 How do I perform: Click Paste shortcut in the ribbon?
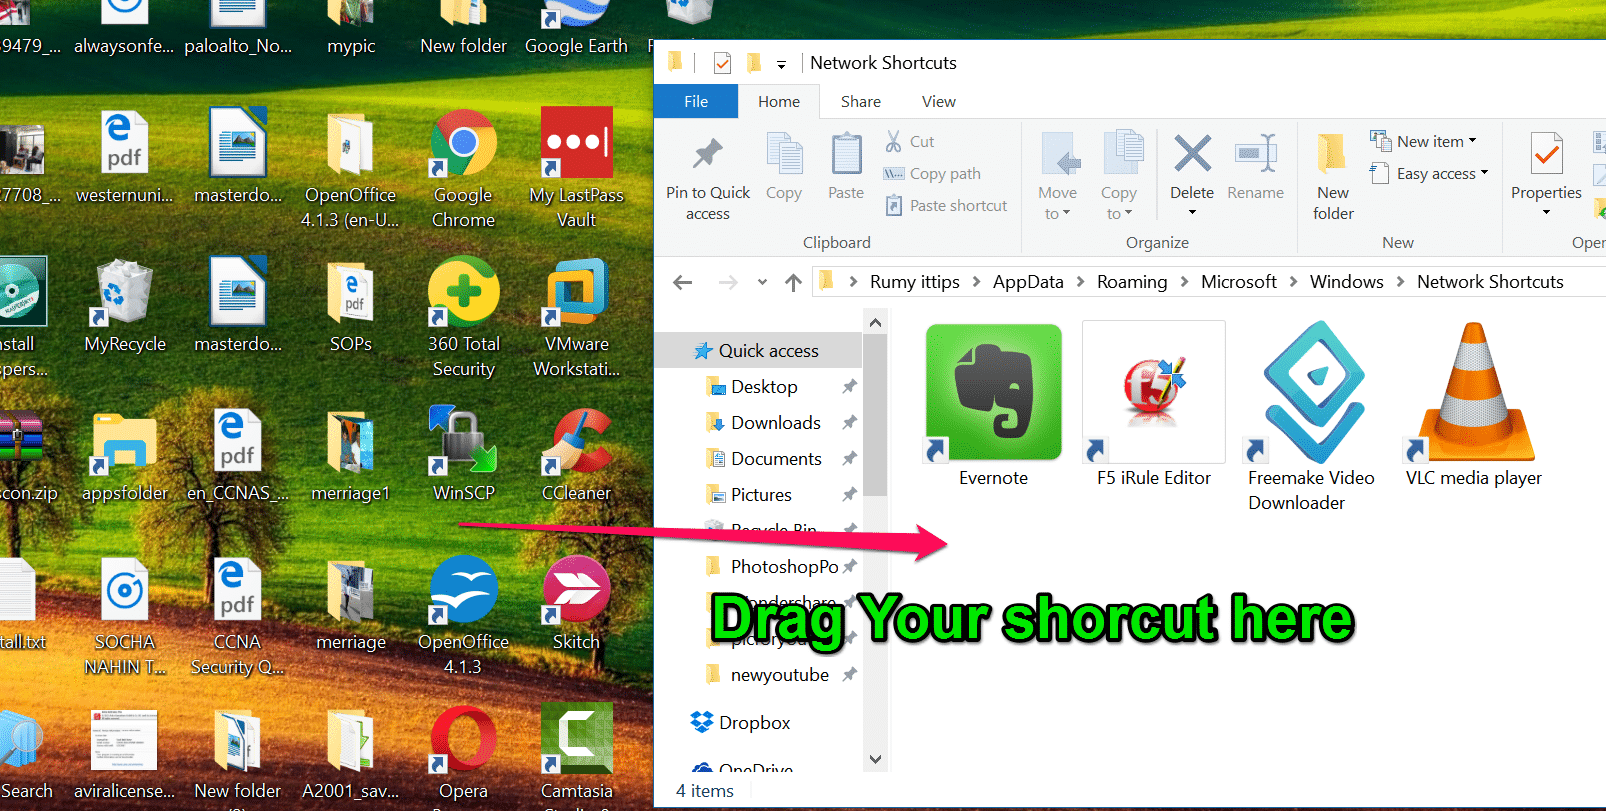(946, 206)
